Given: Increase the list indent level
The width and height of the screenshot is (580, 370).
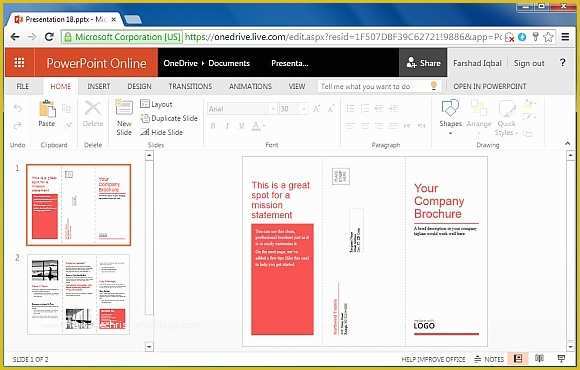Looking at the screenshot, I should (x=394, y=108).
